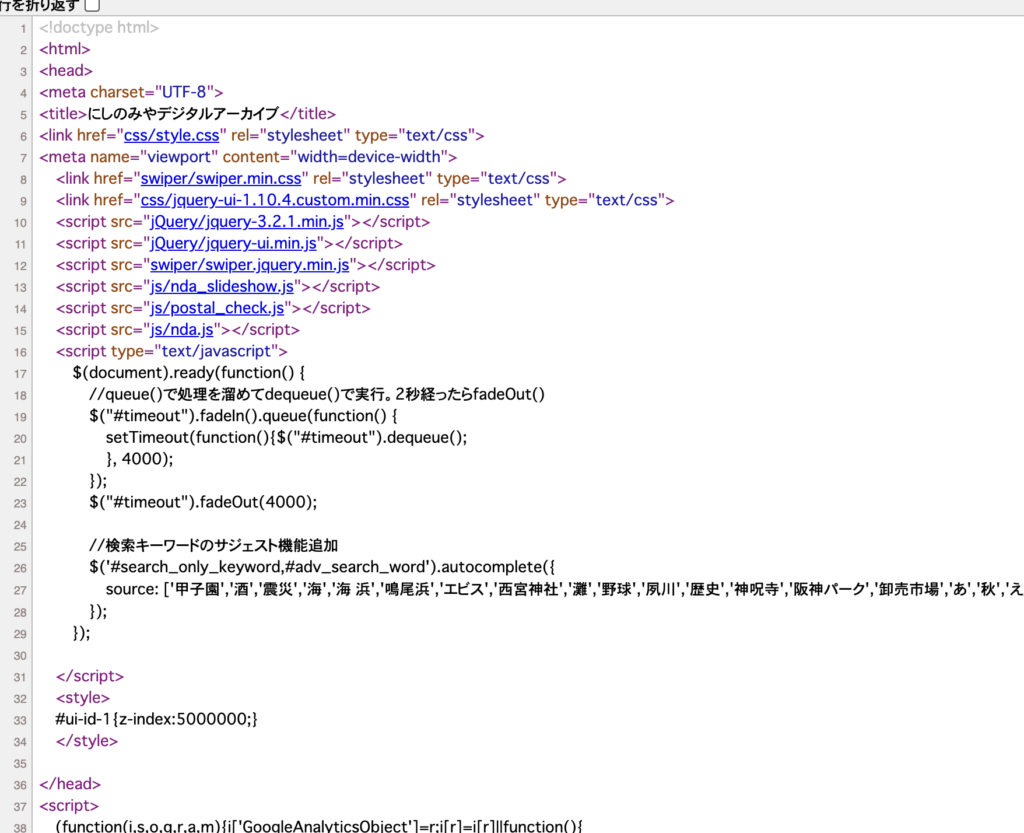1024x833 pixels.
Task: Click the #ui-id-1{z-index:5000000;} line
Action: click(x=157, y=719)
